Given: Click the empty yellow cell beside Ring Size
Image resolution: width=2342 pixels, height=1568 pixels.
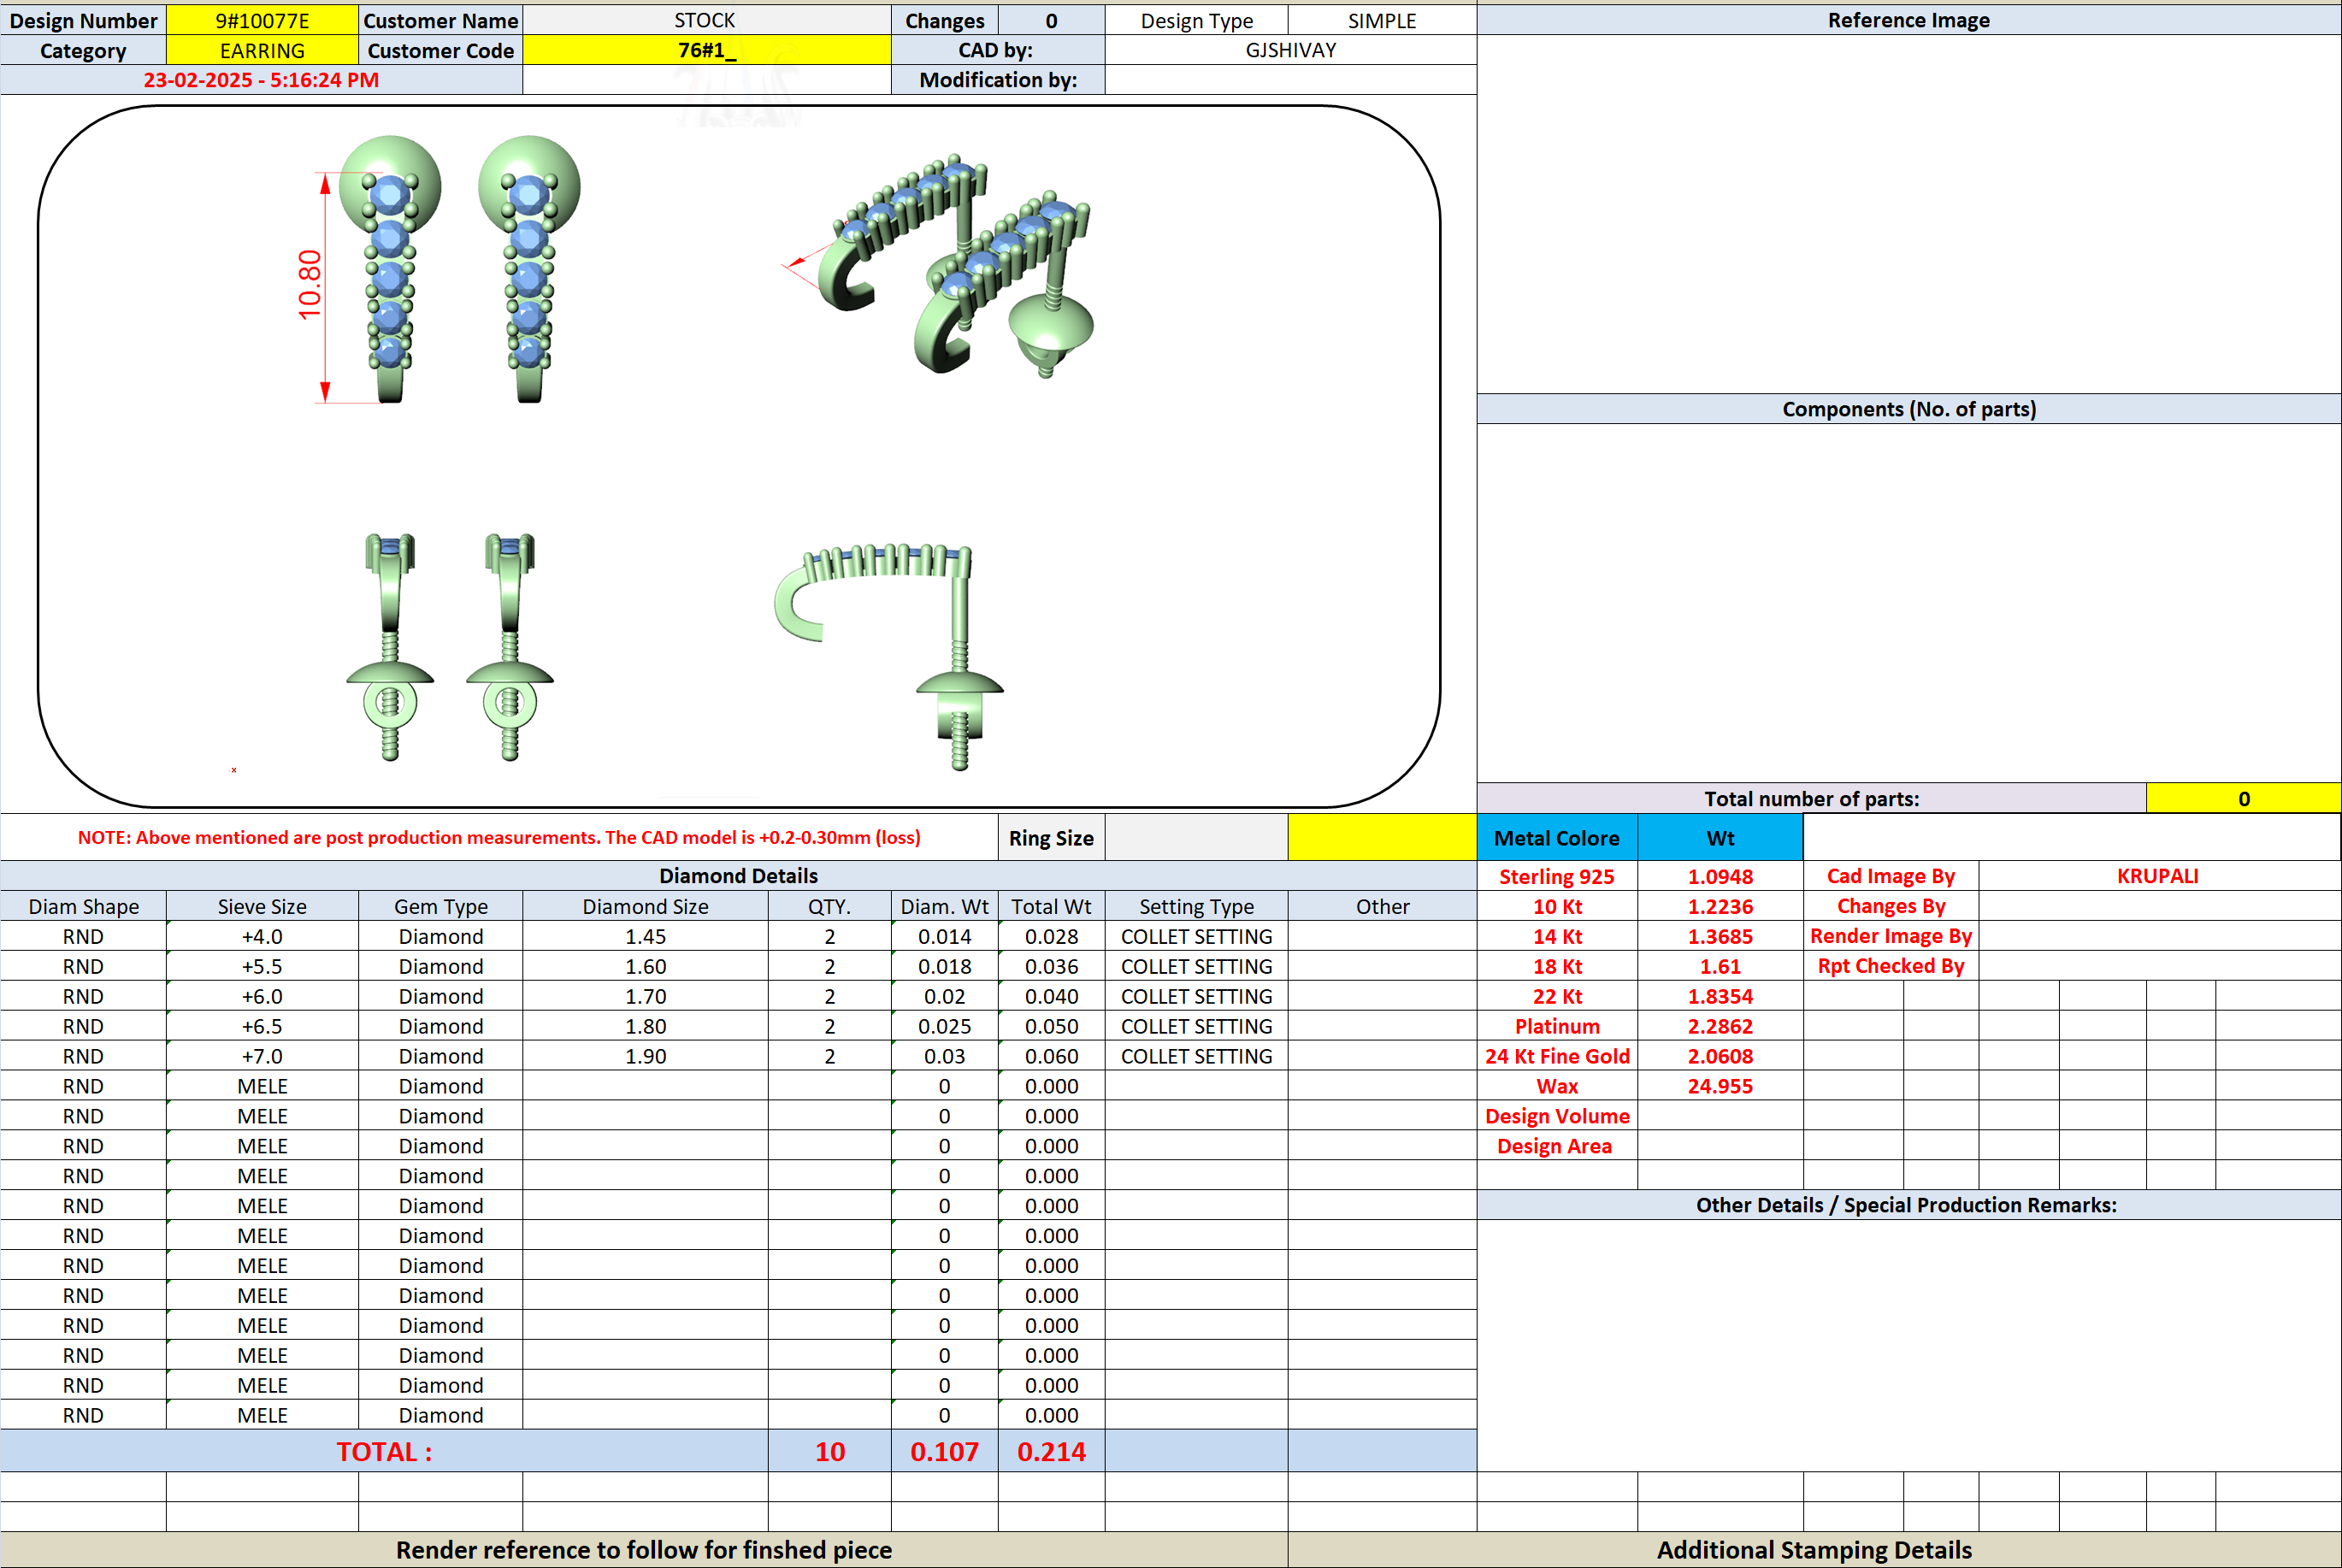Looking at the screenshot, I should point(1382,838).
